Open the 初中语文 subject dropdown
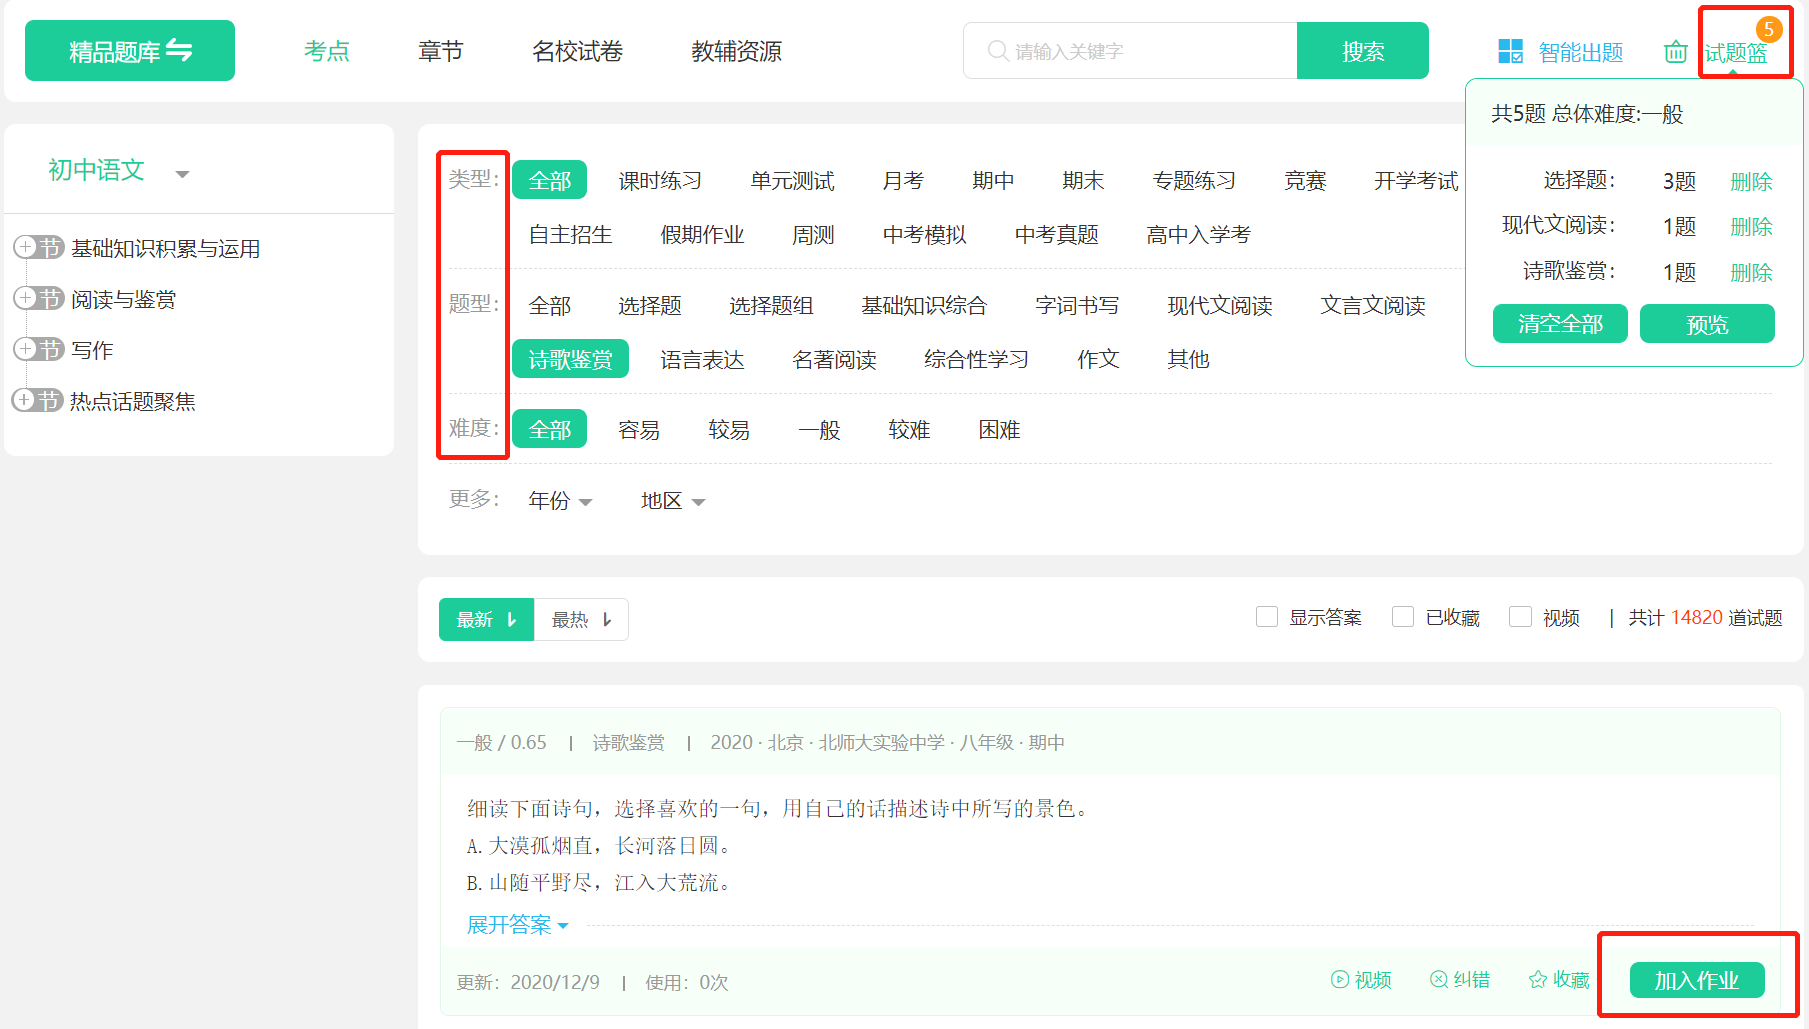 (x=119, y=171)
